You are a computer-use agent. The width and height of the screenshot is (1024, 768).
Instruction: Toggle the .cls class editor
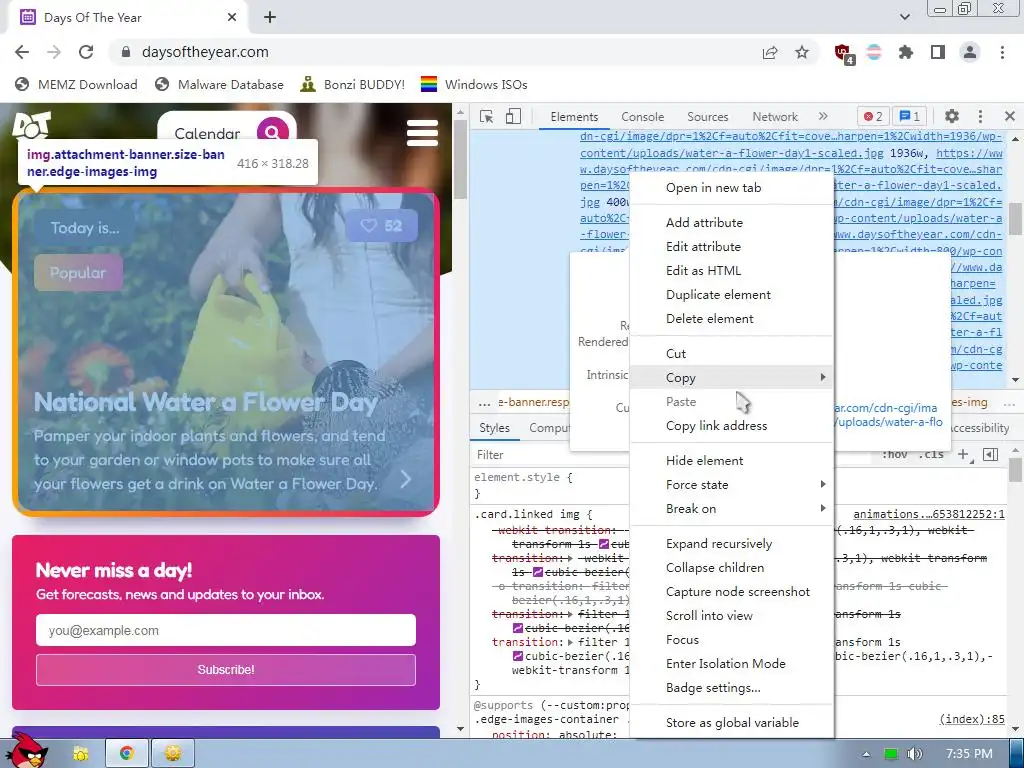(x=931, y=455)
